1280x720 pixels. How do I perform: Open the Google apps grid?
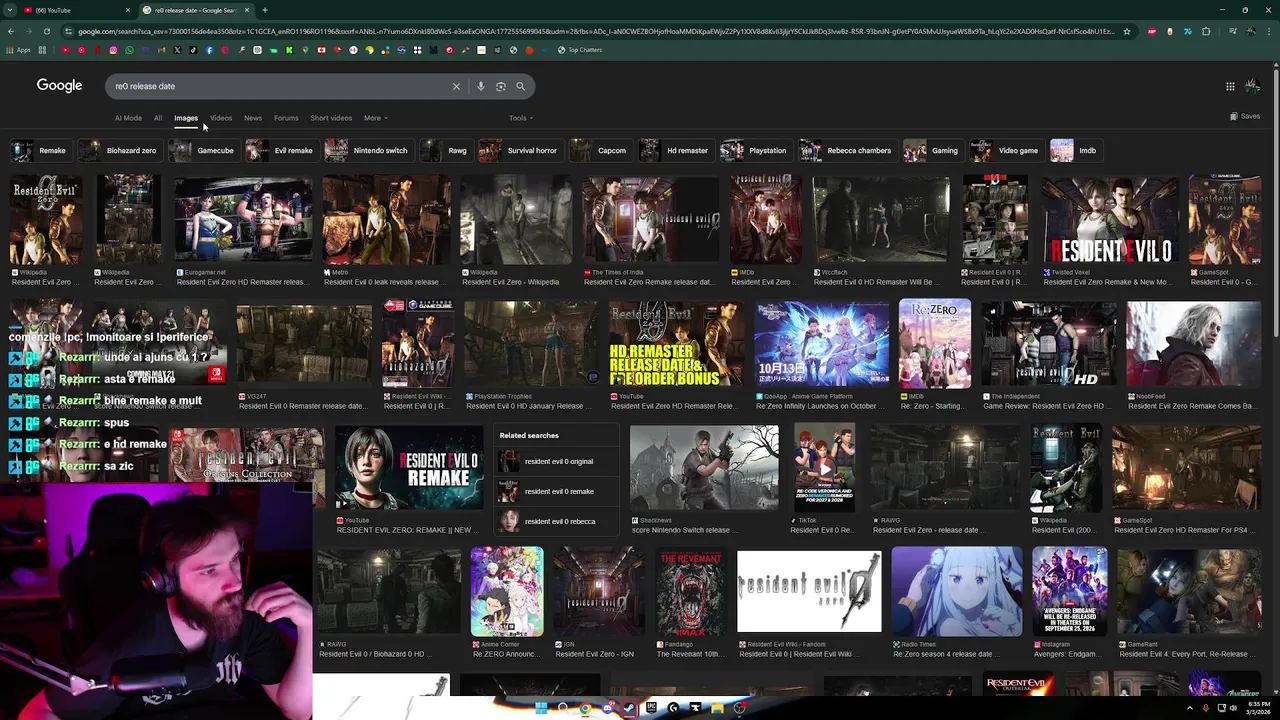(1230, 86)
